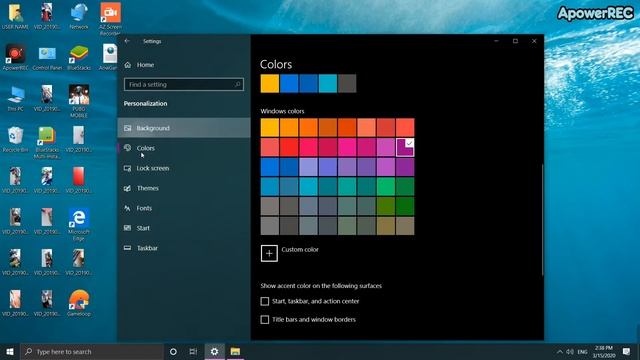Choose the red swatch in second row
Image resolution: width=640 pixels, height=360 pixels.
click(289, 147)
